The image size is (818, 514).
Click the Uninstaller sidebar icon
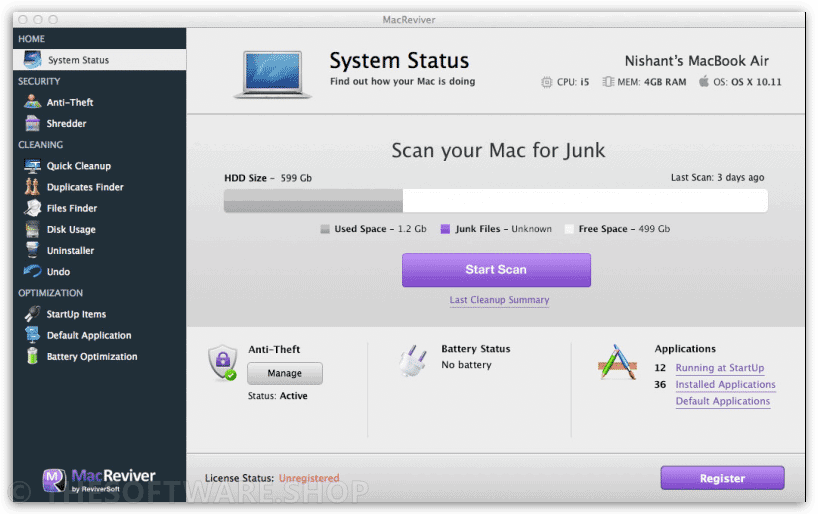click(32, 250)
